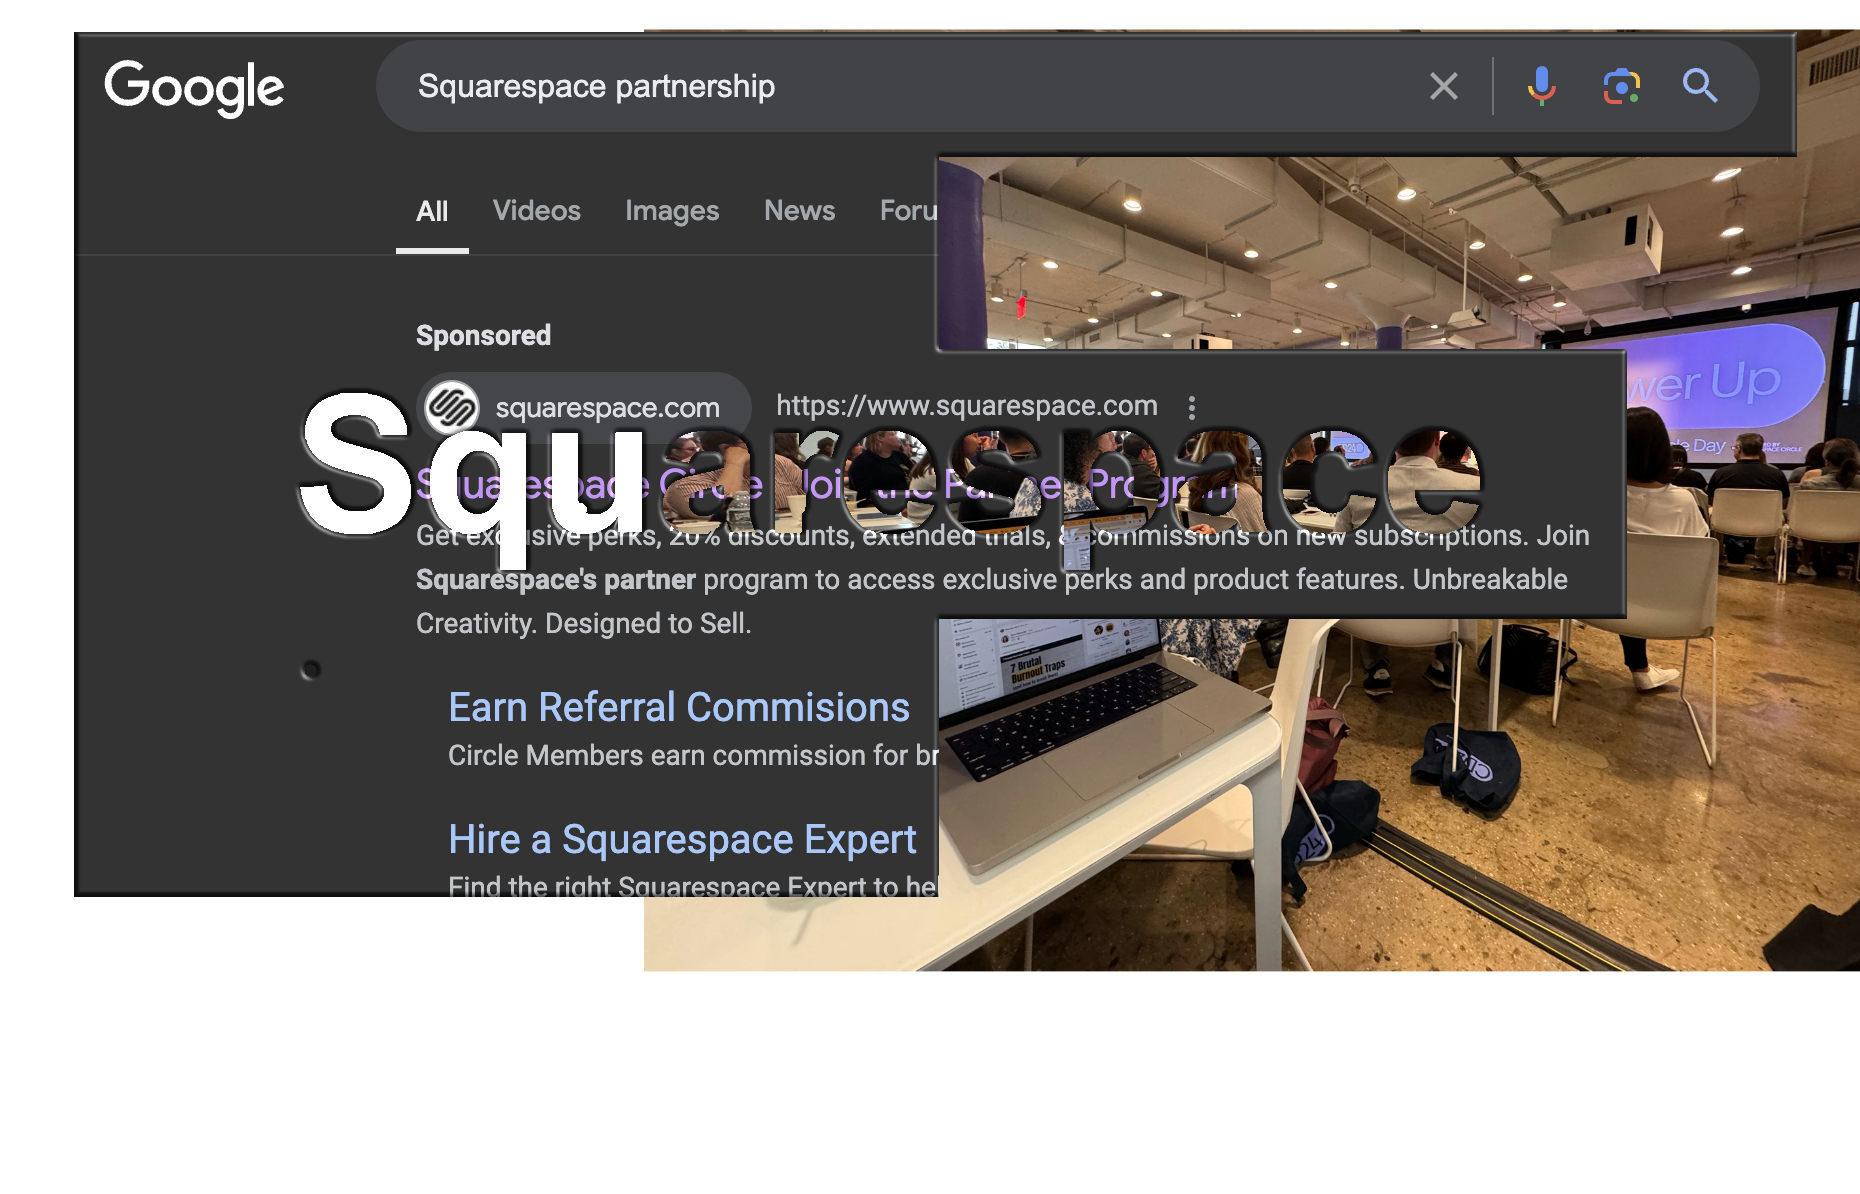Viewport: 1860px width, 1194px height.
Task: Select the All results tab
Action: [432, 211]
